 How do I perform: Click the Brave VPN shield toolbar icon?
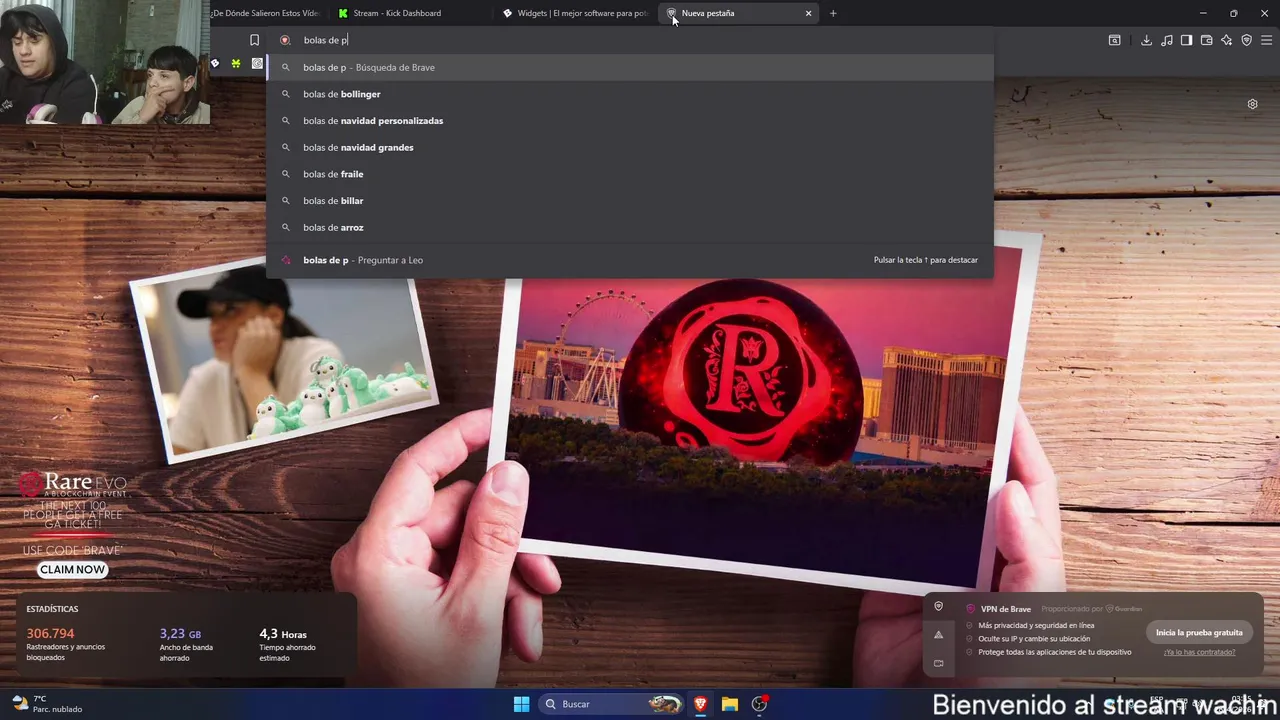coord(1246,40)
